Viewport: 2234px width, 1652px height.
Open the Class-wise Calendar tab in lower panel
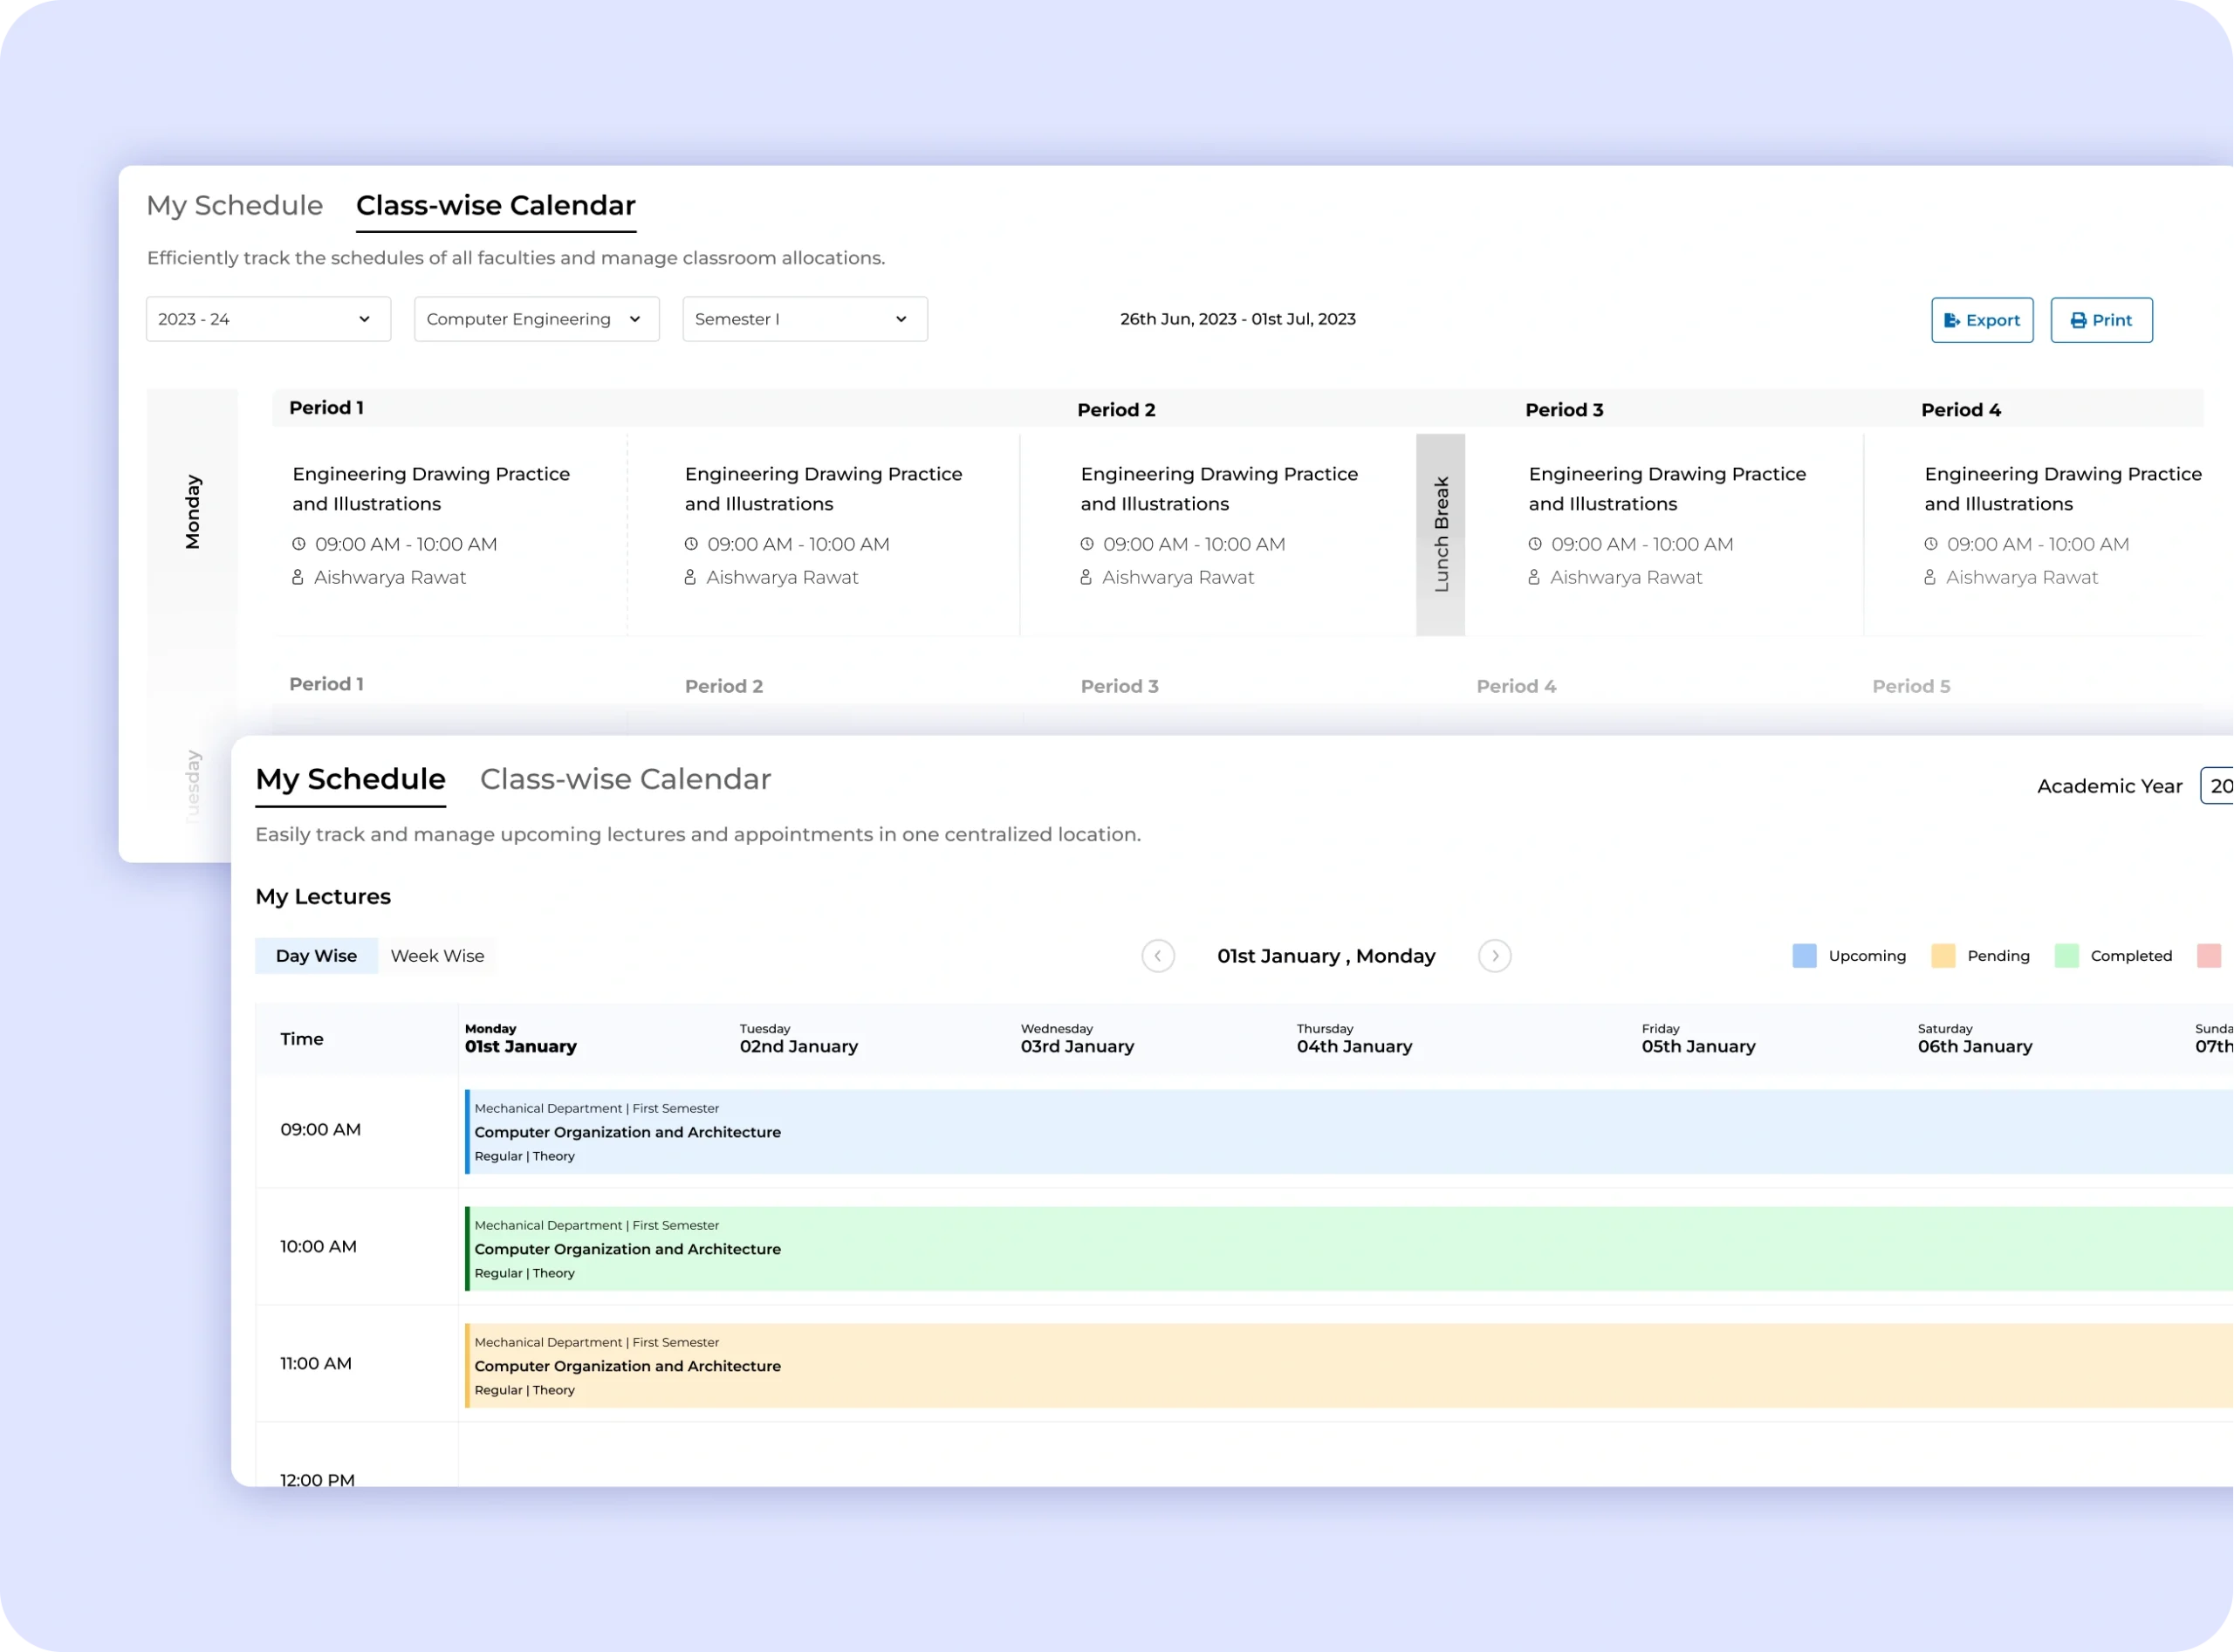point(625,779)
